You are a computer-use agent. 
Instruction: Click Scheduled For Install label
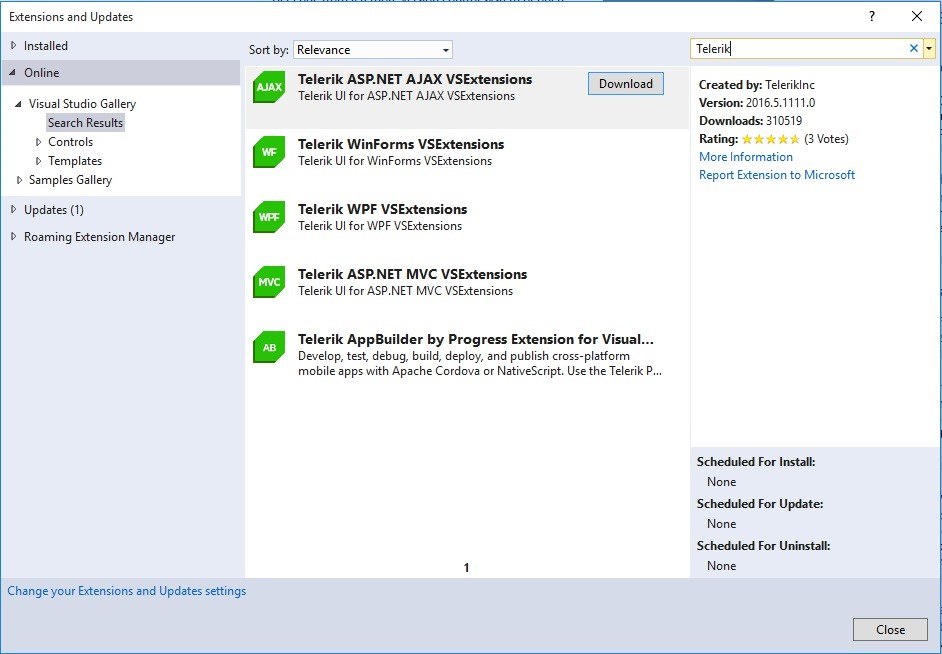click(756, 462)
